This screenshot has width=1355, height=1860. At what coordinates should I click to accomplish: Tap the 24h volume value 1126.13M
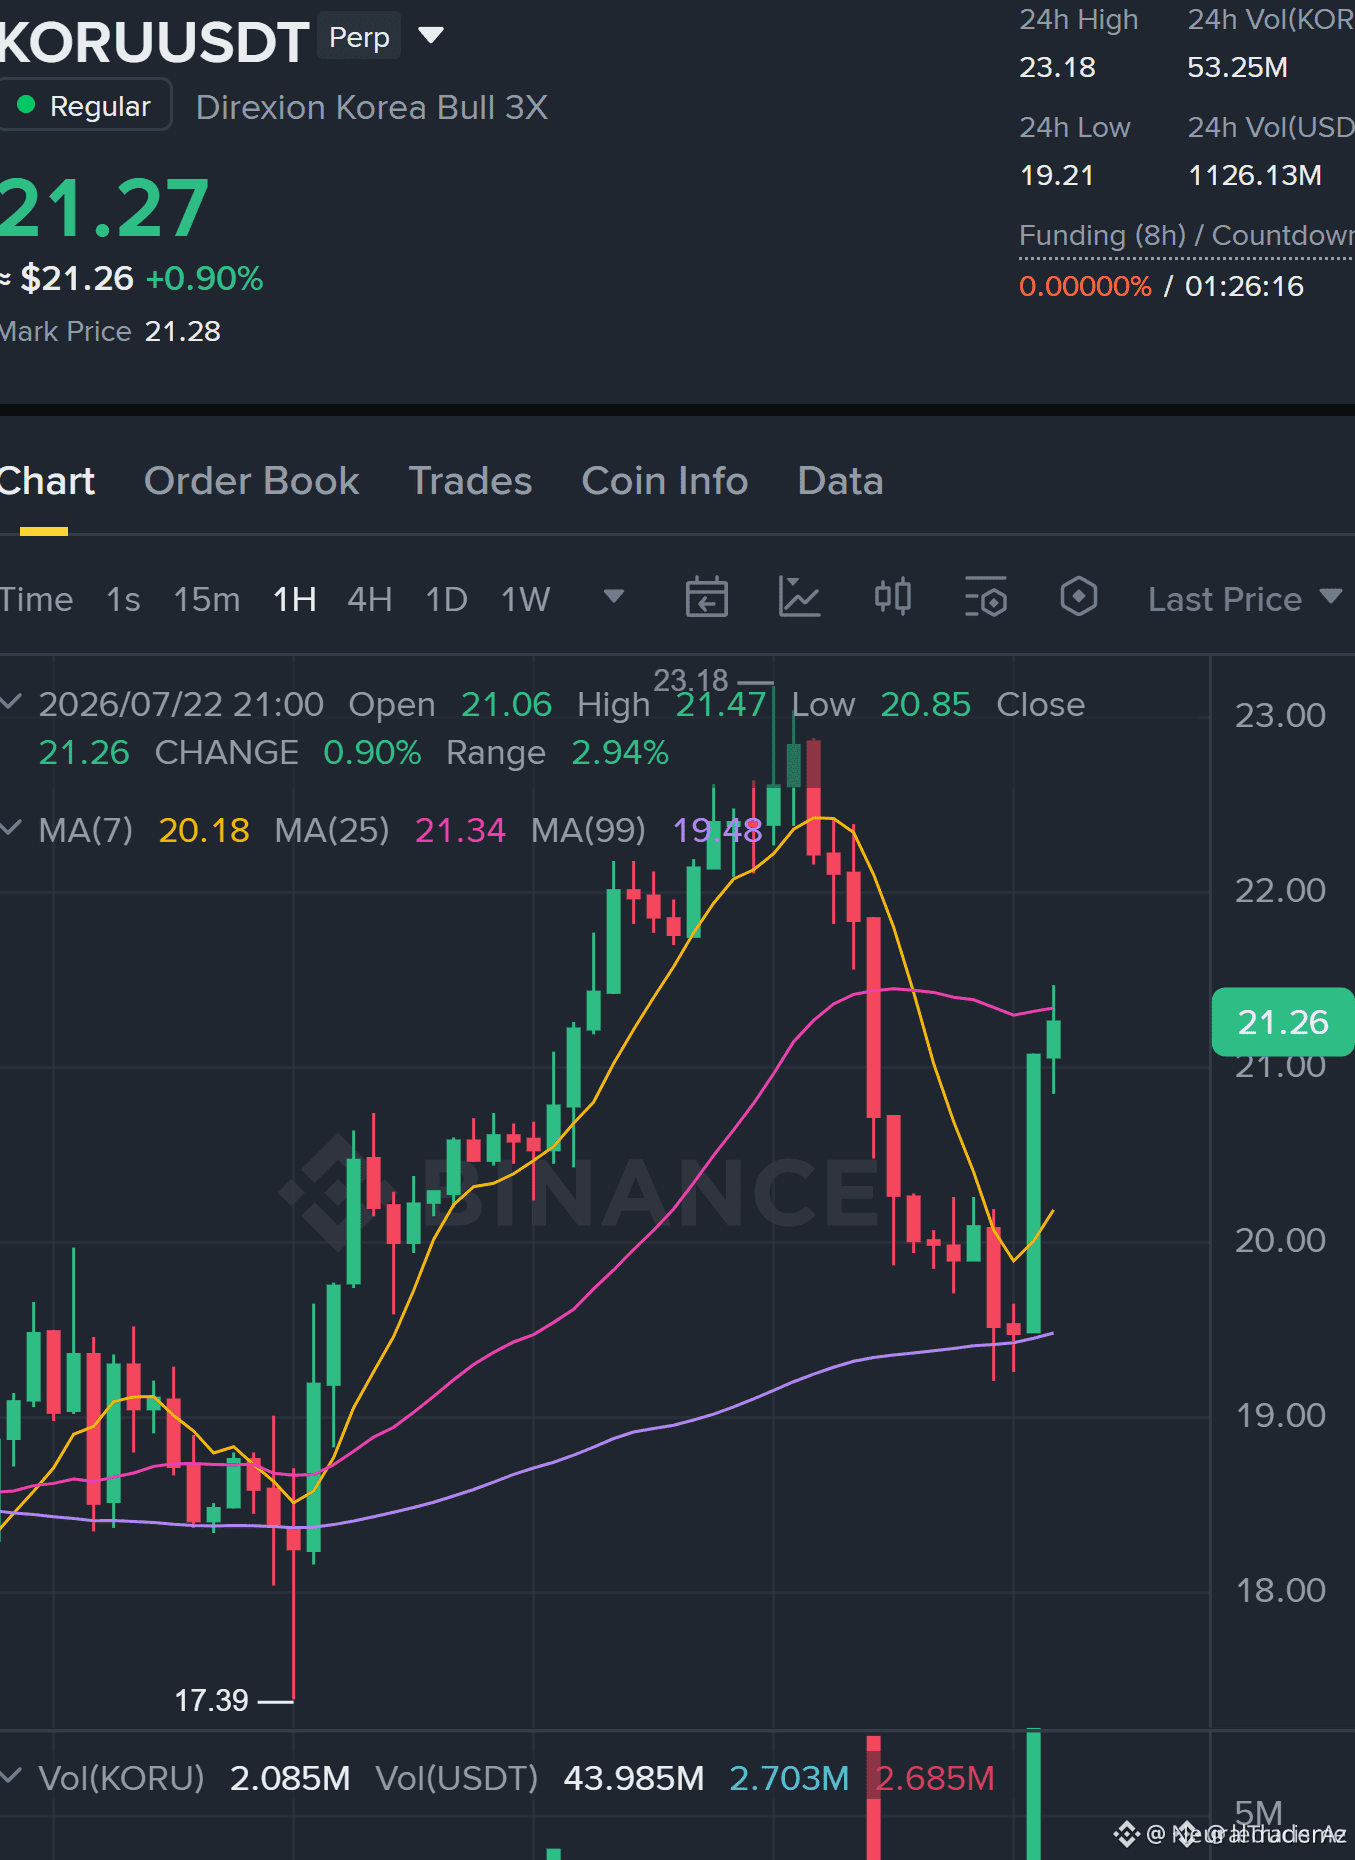click(1255, 176)
